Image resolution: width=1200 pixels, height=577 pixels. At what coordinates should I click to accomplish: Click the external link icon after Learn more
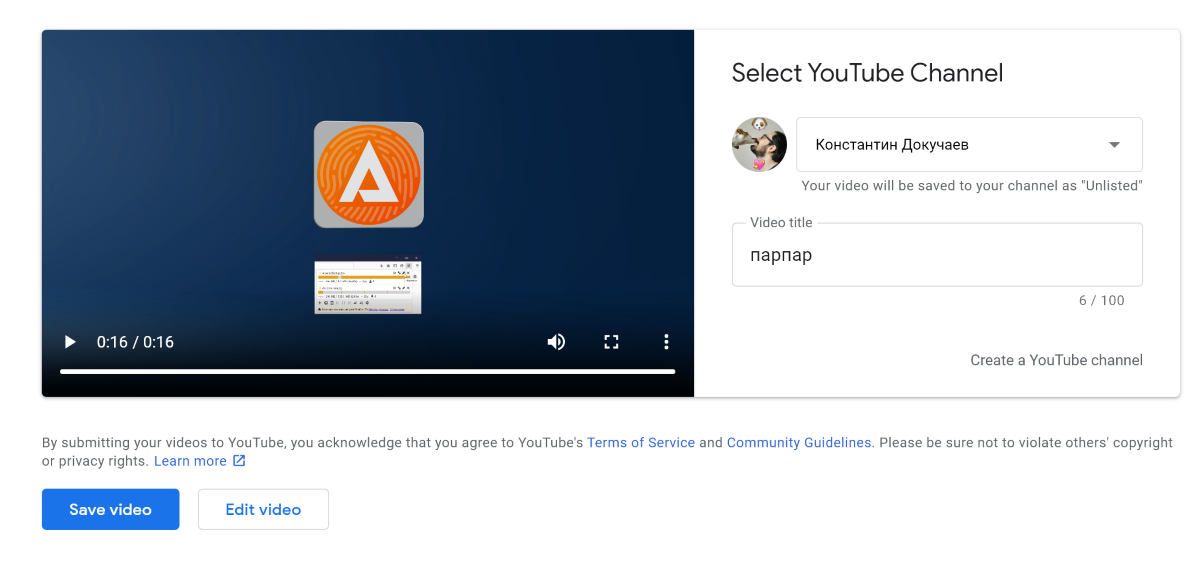click(x=239, y=461)
